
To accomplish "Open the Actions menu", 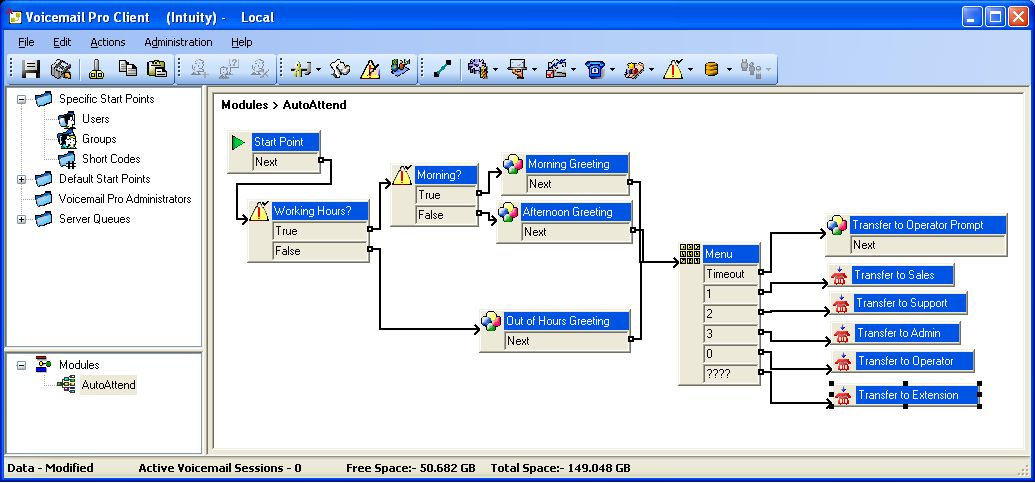I will coord(108,42).
